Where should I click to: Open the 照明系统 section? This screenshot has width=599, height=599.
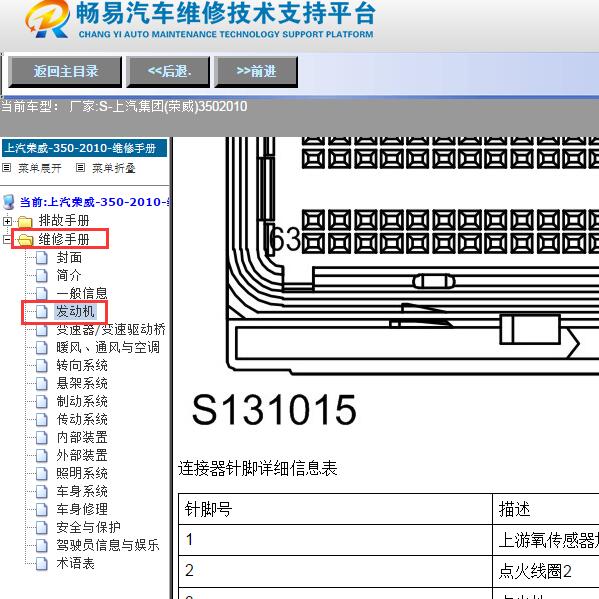[x=82, y=473]
